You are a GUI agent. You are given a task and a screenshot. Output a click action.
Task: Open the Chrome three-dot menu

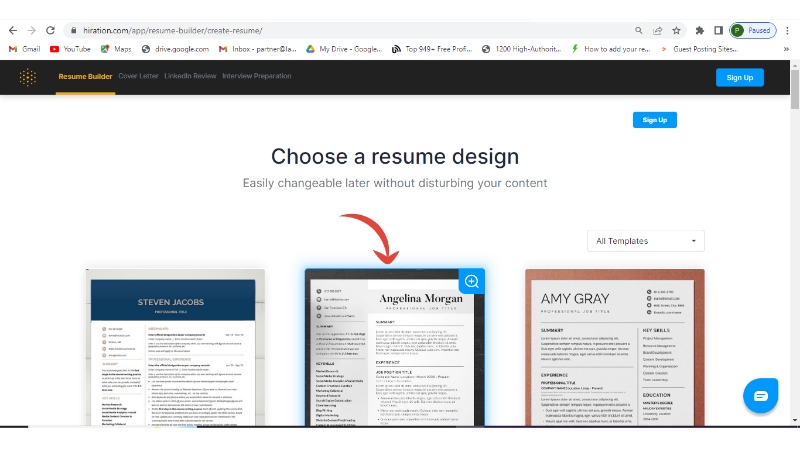click(x=787, y=31)
